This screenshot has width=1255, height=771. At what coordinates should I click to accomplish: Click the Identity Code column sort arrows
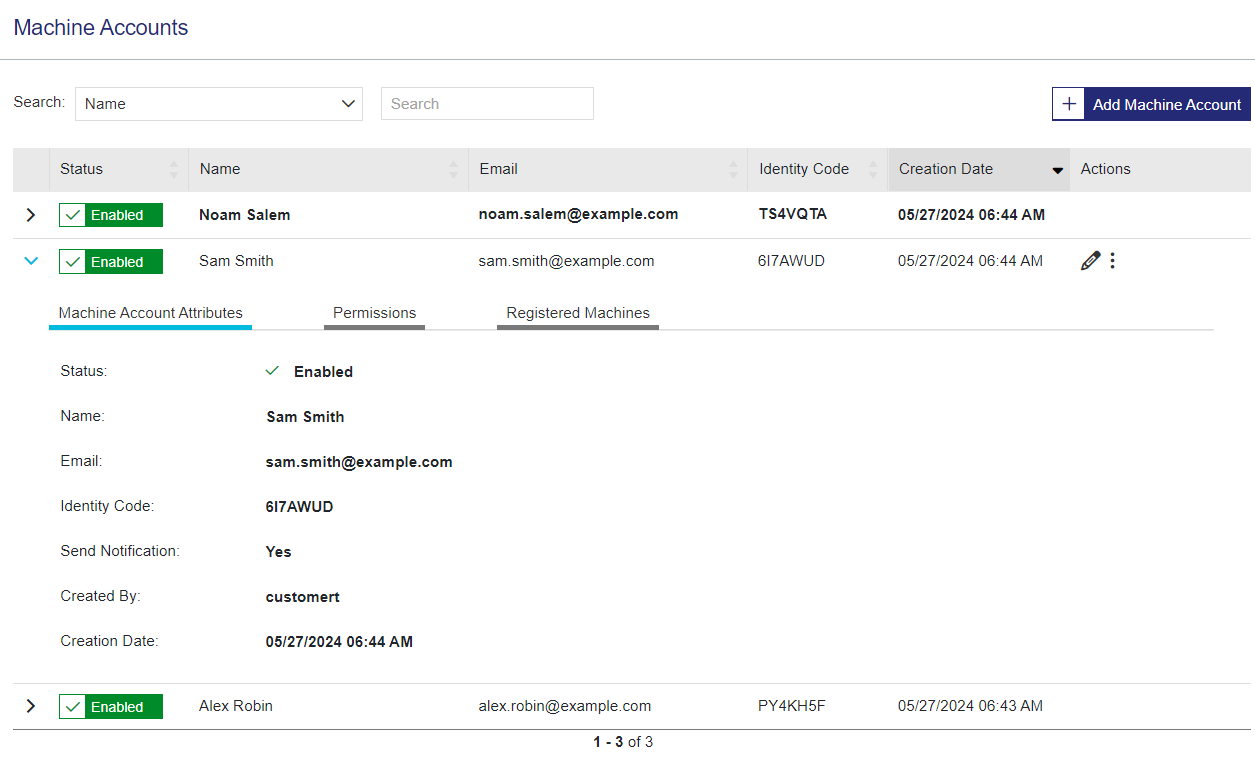click(x=873, y=169)
